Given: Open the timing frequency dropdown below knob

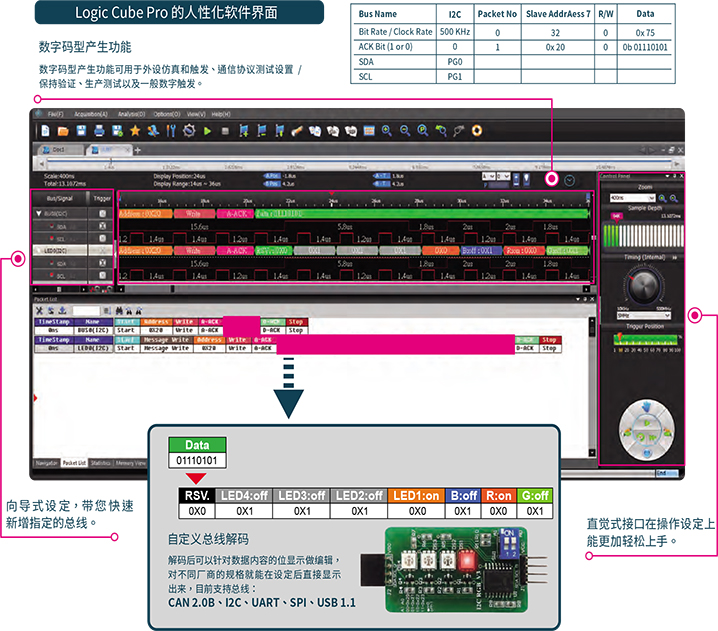Looking at the screenshot, I should [x=643, y=316].
